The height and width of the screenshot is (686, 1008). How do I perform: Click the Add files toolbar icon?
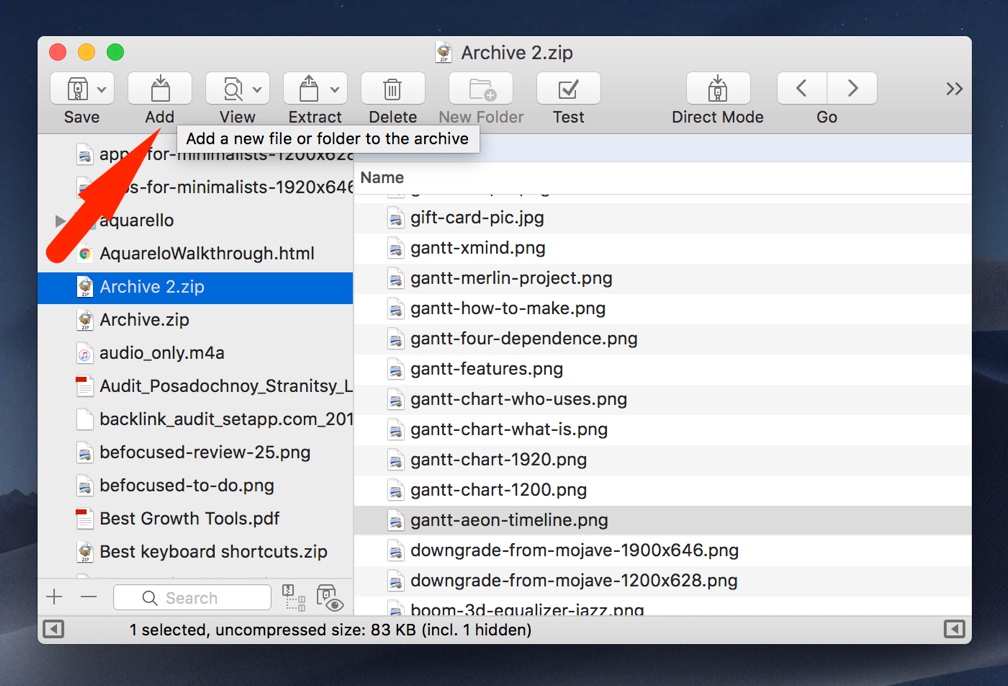coord(159,89)
